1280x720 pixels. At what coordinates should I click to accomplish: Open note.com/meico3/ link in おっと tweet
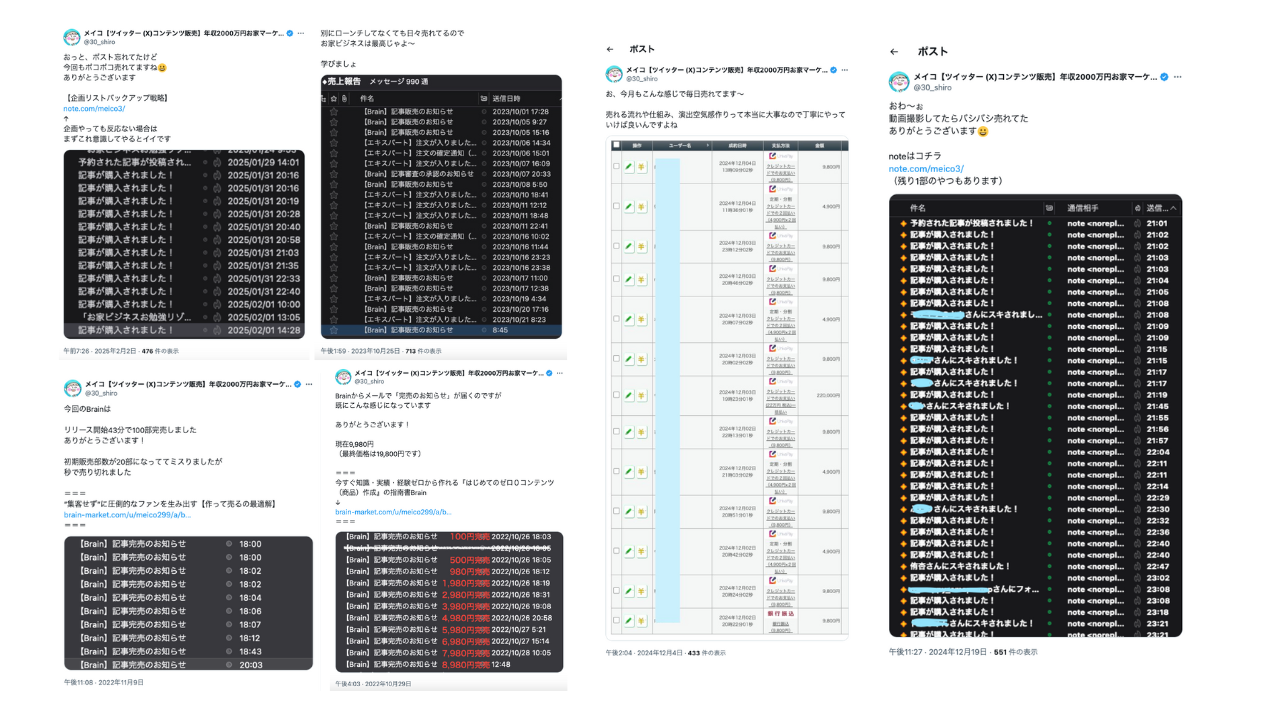[x=94, y=108]
